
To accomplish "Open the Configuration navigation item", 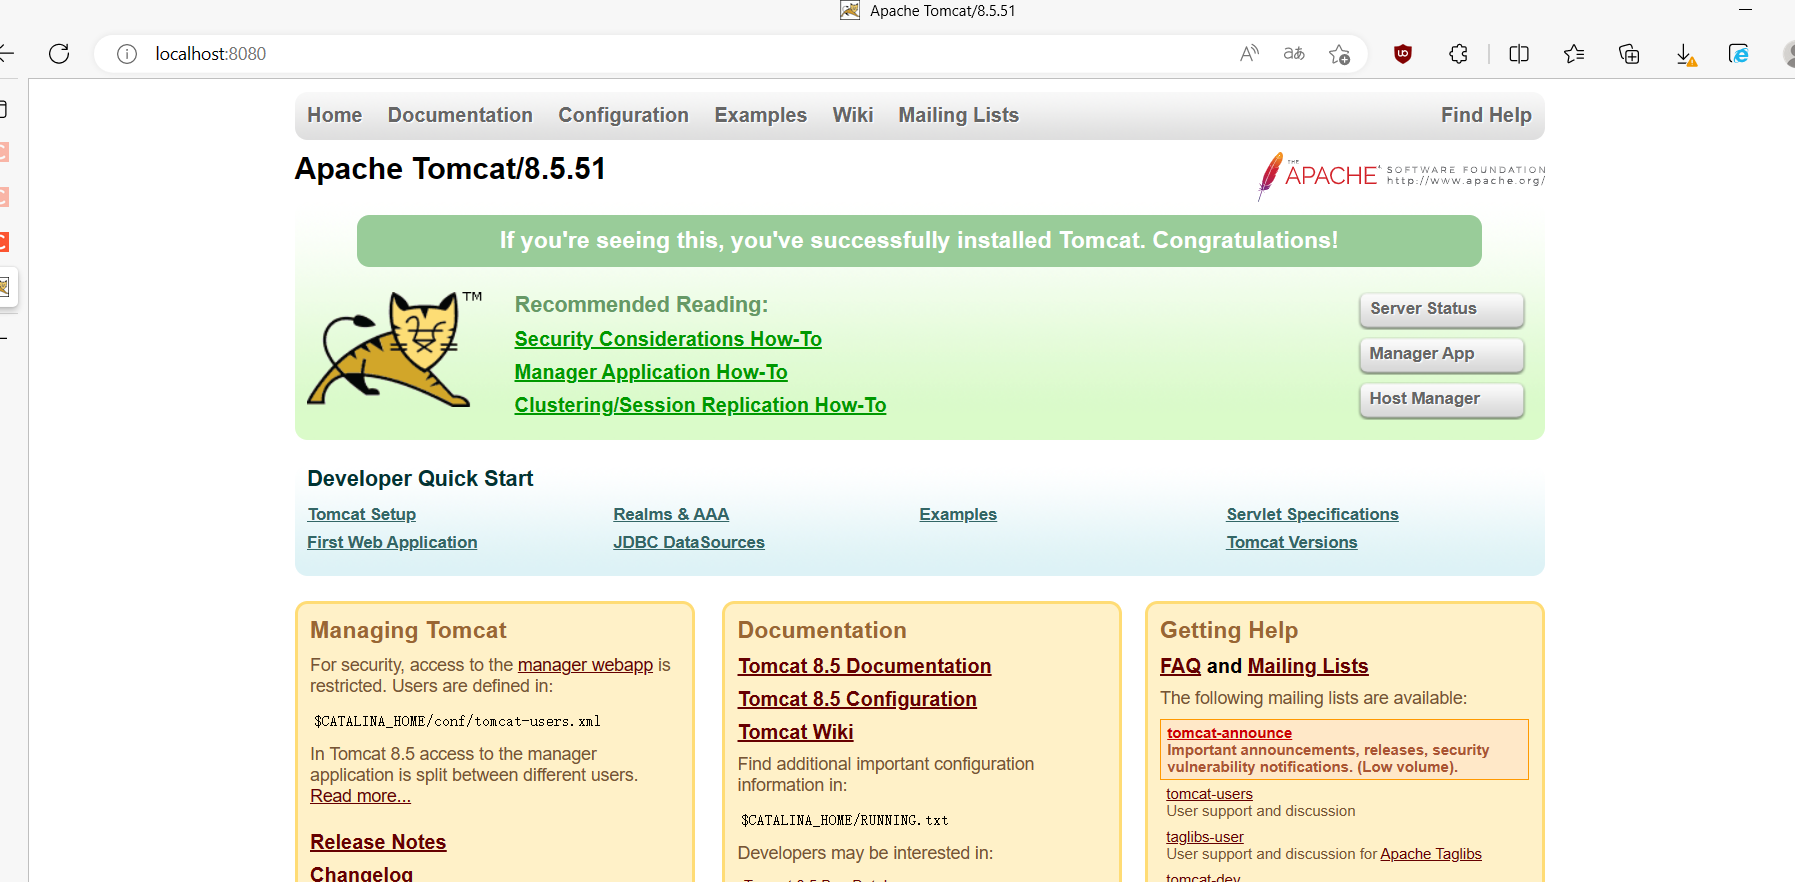I will coord(623,115).
